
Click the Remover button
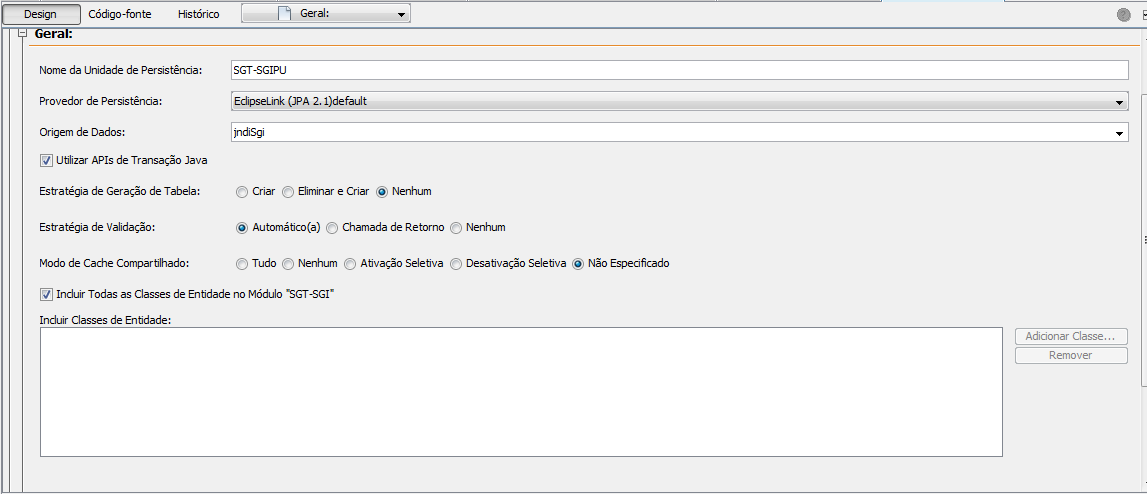[1071, 355]
